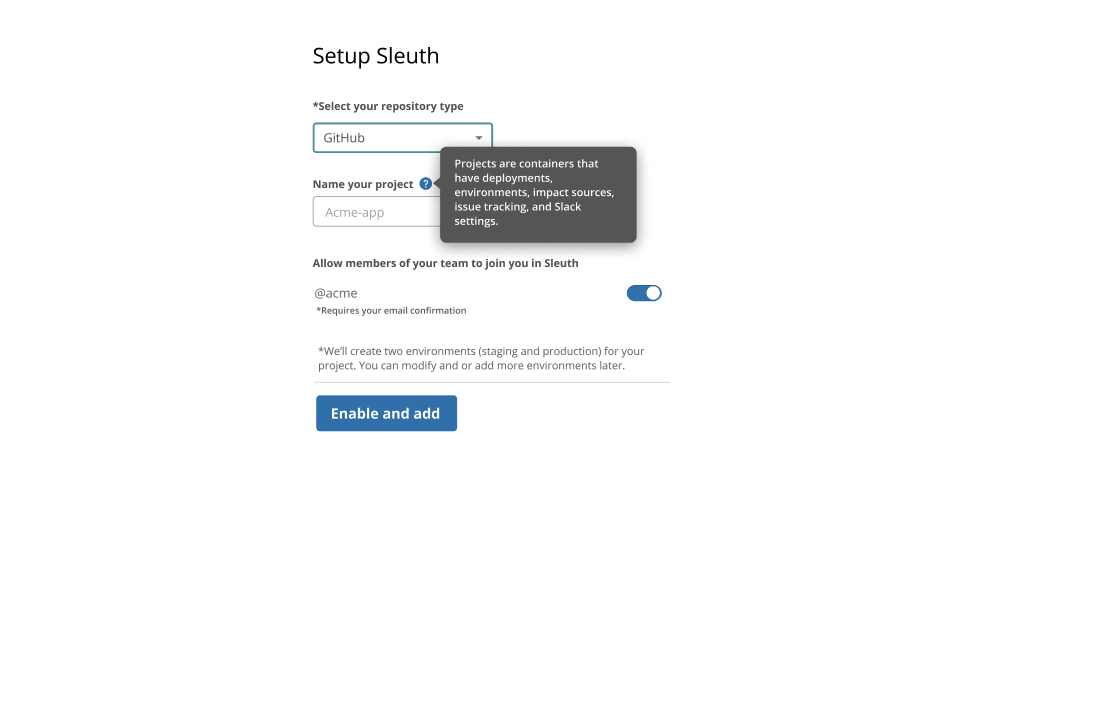Click the Setup Sleuth heading

tap(376, 56)
